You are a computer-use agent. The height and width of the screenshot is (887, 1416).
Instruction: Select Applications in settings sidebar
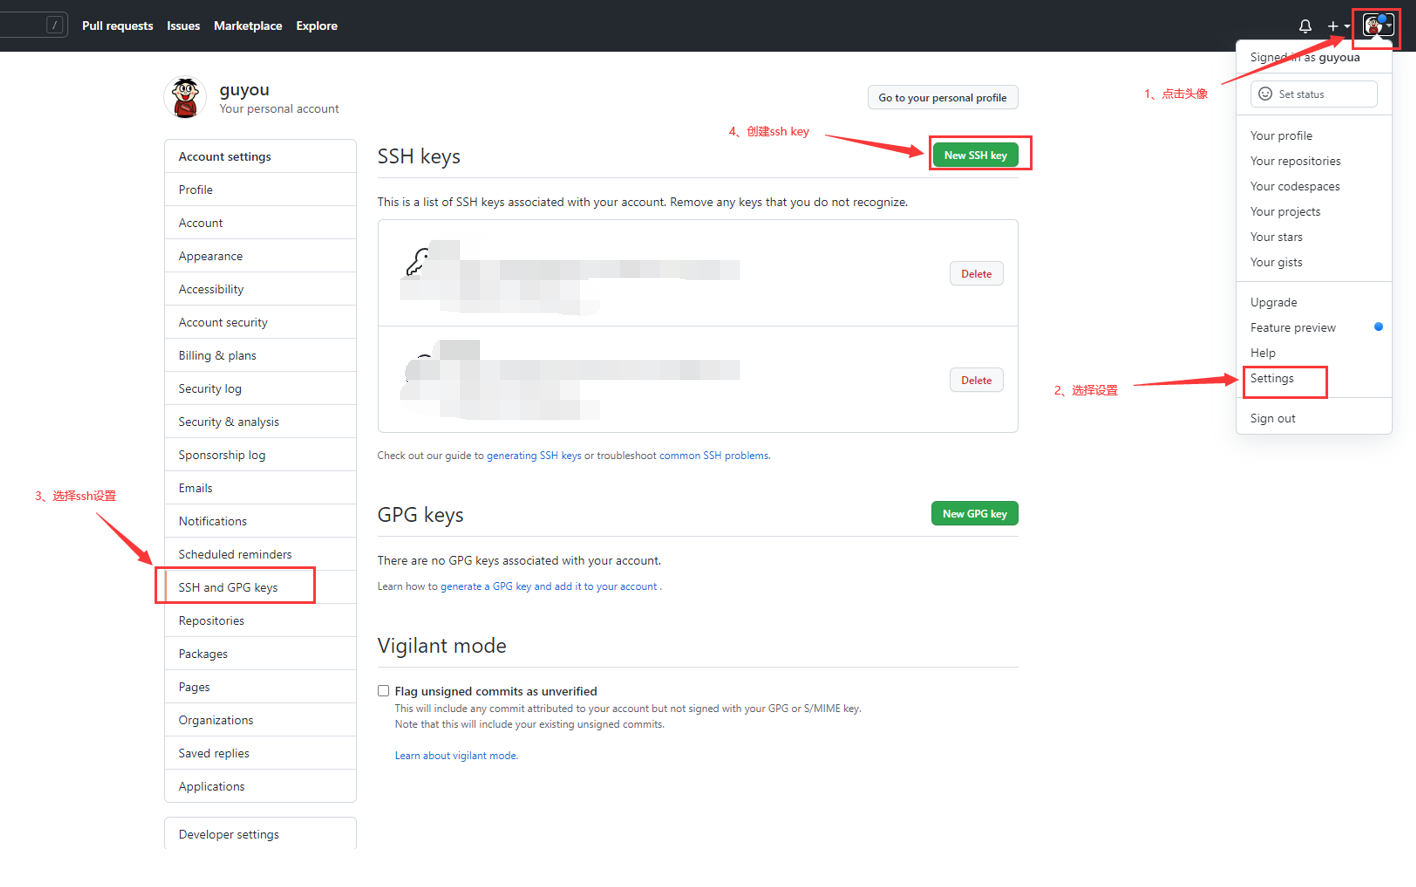click(260, 785)
